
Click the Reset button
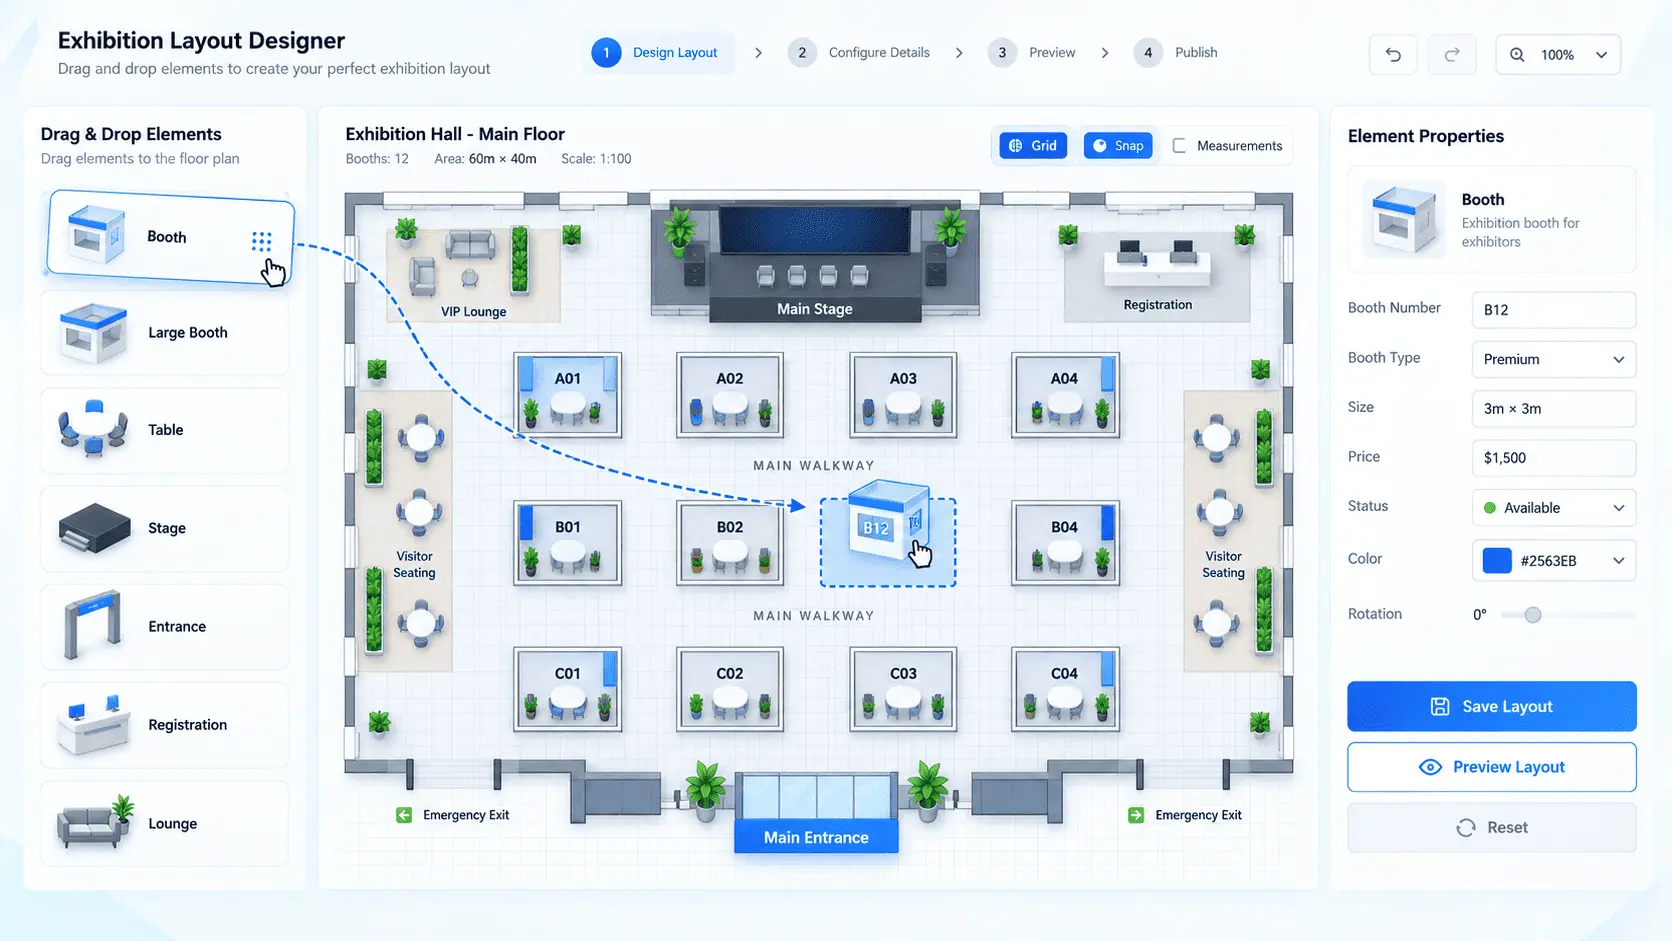click(x=1491, y=828)
